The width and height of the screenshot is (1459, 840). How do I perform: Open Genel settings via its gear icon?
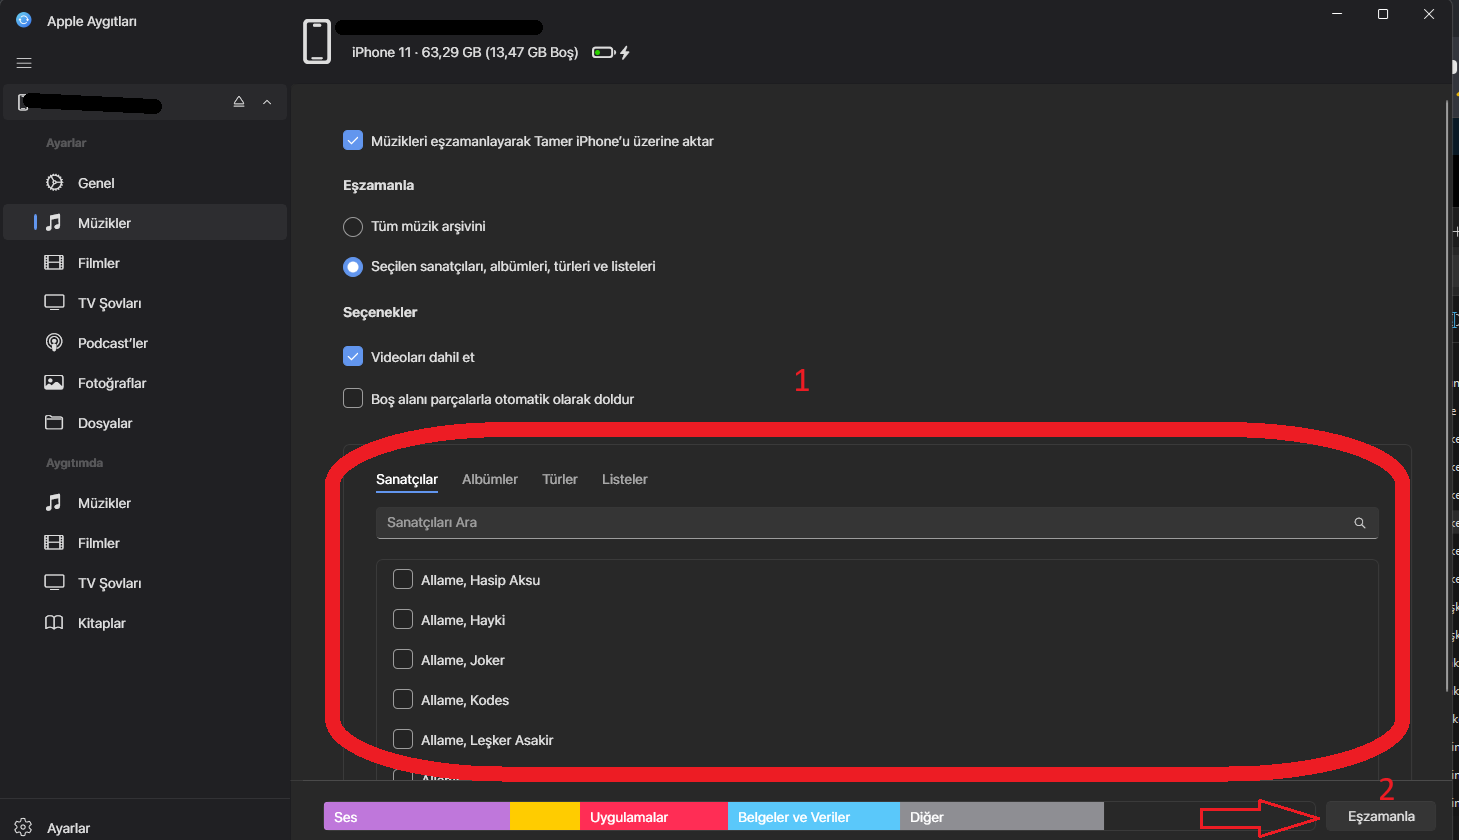point(55,183)
